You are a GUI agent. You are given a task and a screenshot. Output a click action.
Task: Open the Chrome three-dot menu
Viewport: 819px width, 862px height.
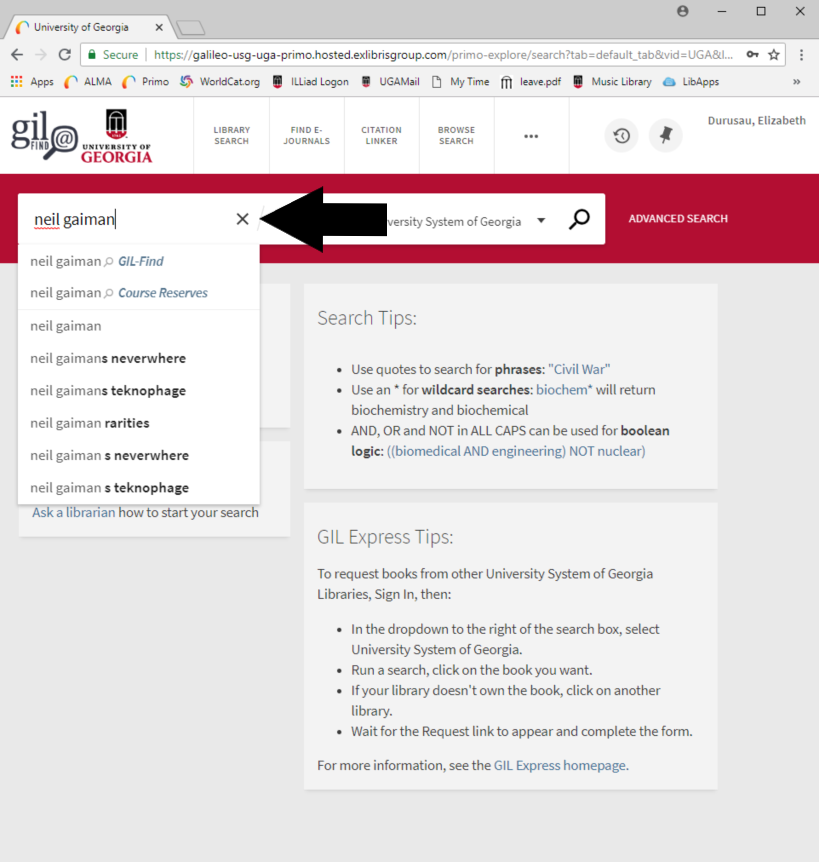[x=801, y=55]
